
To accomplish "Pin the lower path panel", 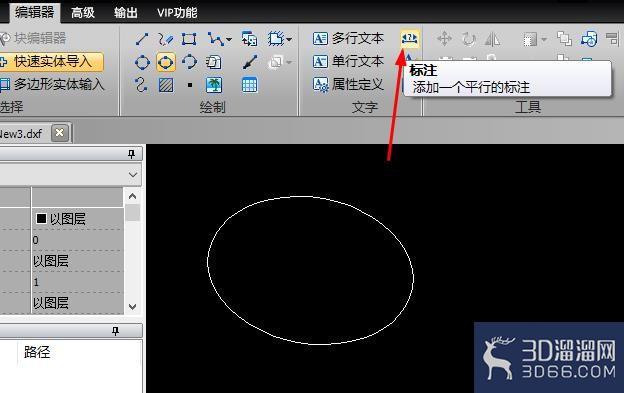I will 115,331.
